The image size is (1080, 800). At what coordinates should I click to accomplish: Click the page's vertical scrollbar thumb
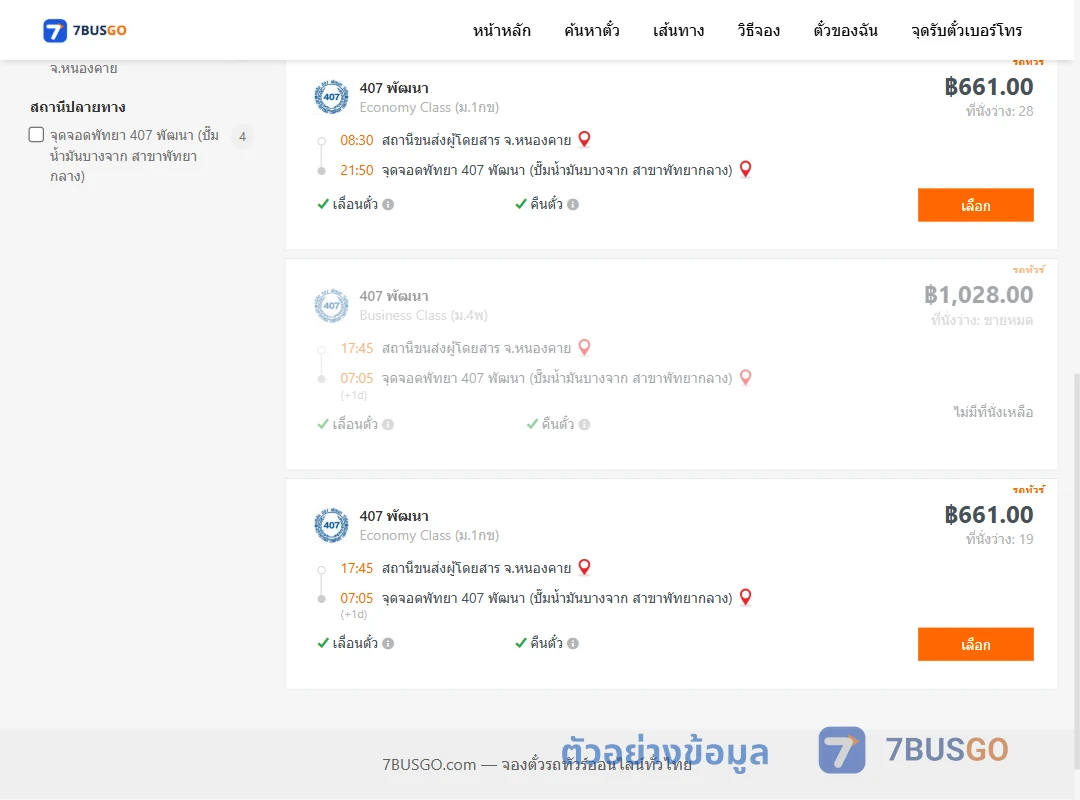[x=1076, y=572]
